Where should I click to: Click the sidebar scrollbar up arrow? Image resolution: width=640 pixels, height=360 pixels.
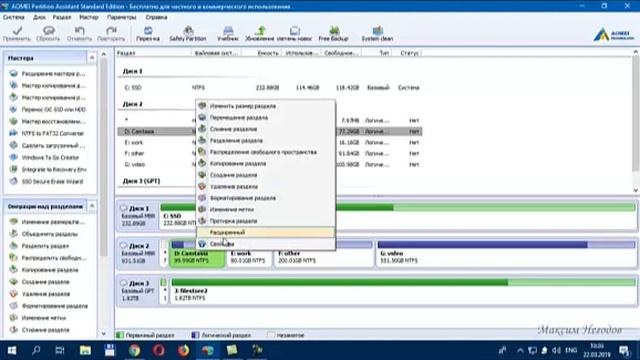click(x=104, y=54)
